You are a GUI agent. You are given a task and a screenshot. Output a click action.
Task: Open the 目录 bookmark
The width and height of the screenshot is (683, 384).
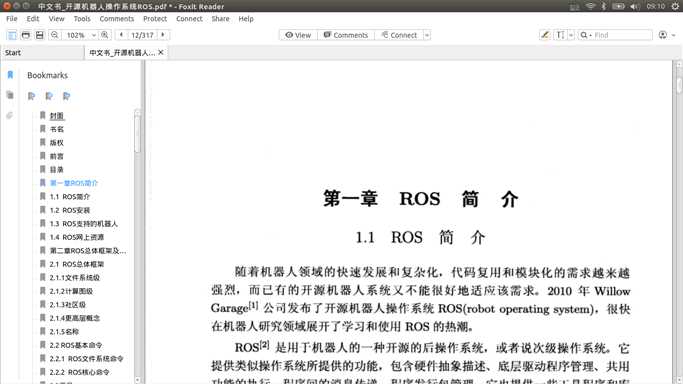pos(57,170)
